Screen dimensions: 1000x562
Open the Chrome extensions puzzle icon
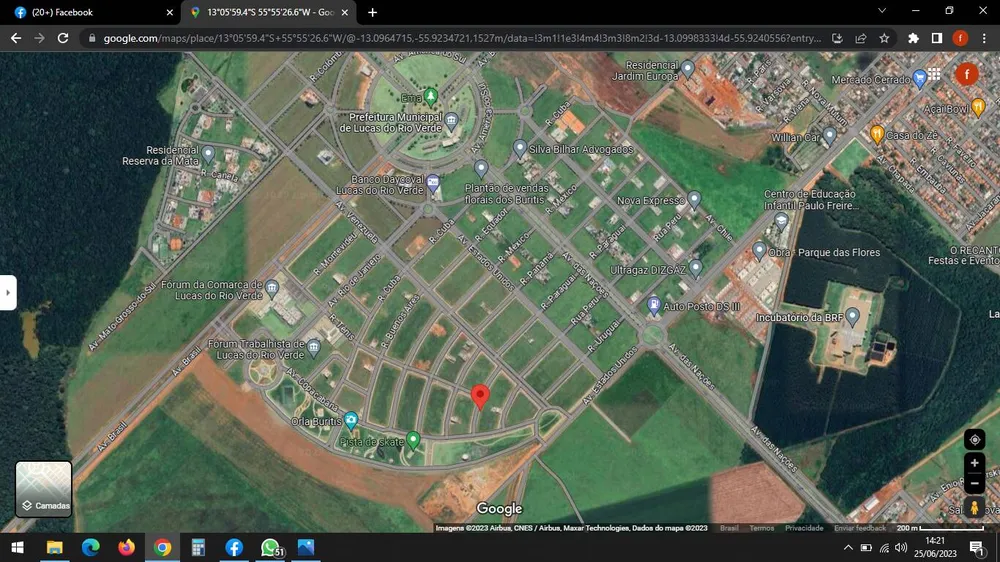(x=913, y=38)
